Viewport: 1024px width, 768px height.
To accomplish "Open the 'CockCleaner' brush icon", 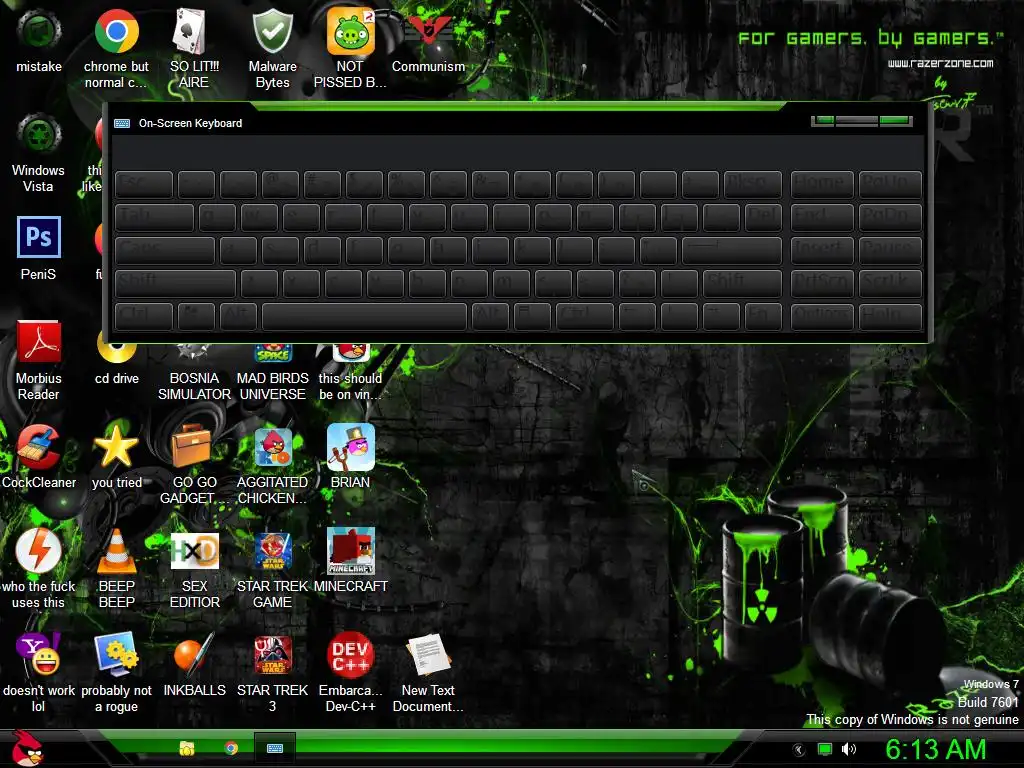I will click(39, 457).
